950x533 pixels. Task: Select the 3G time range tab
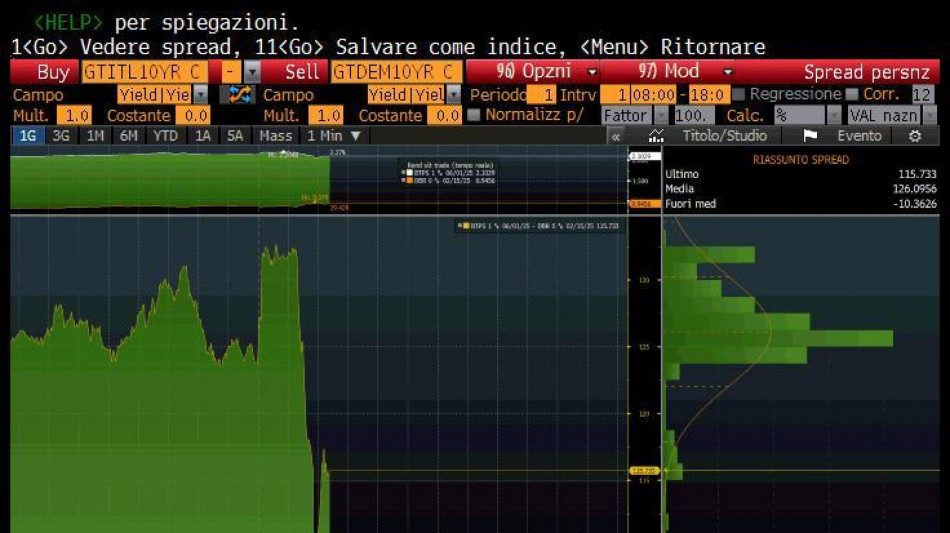(x=61, y=136)
